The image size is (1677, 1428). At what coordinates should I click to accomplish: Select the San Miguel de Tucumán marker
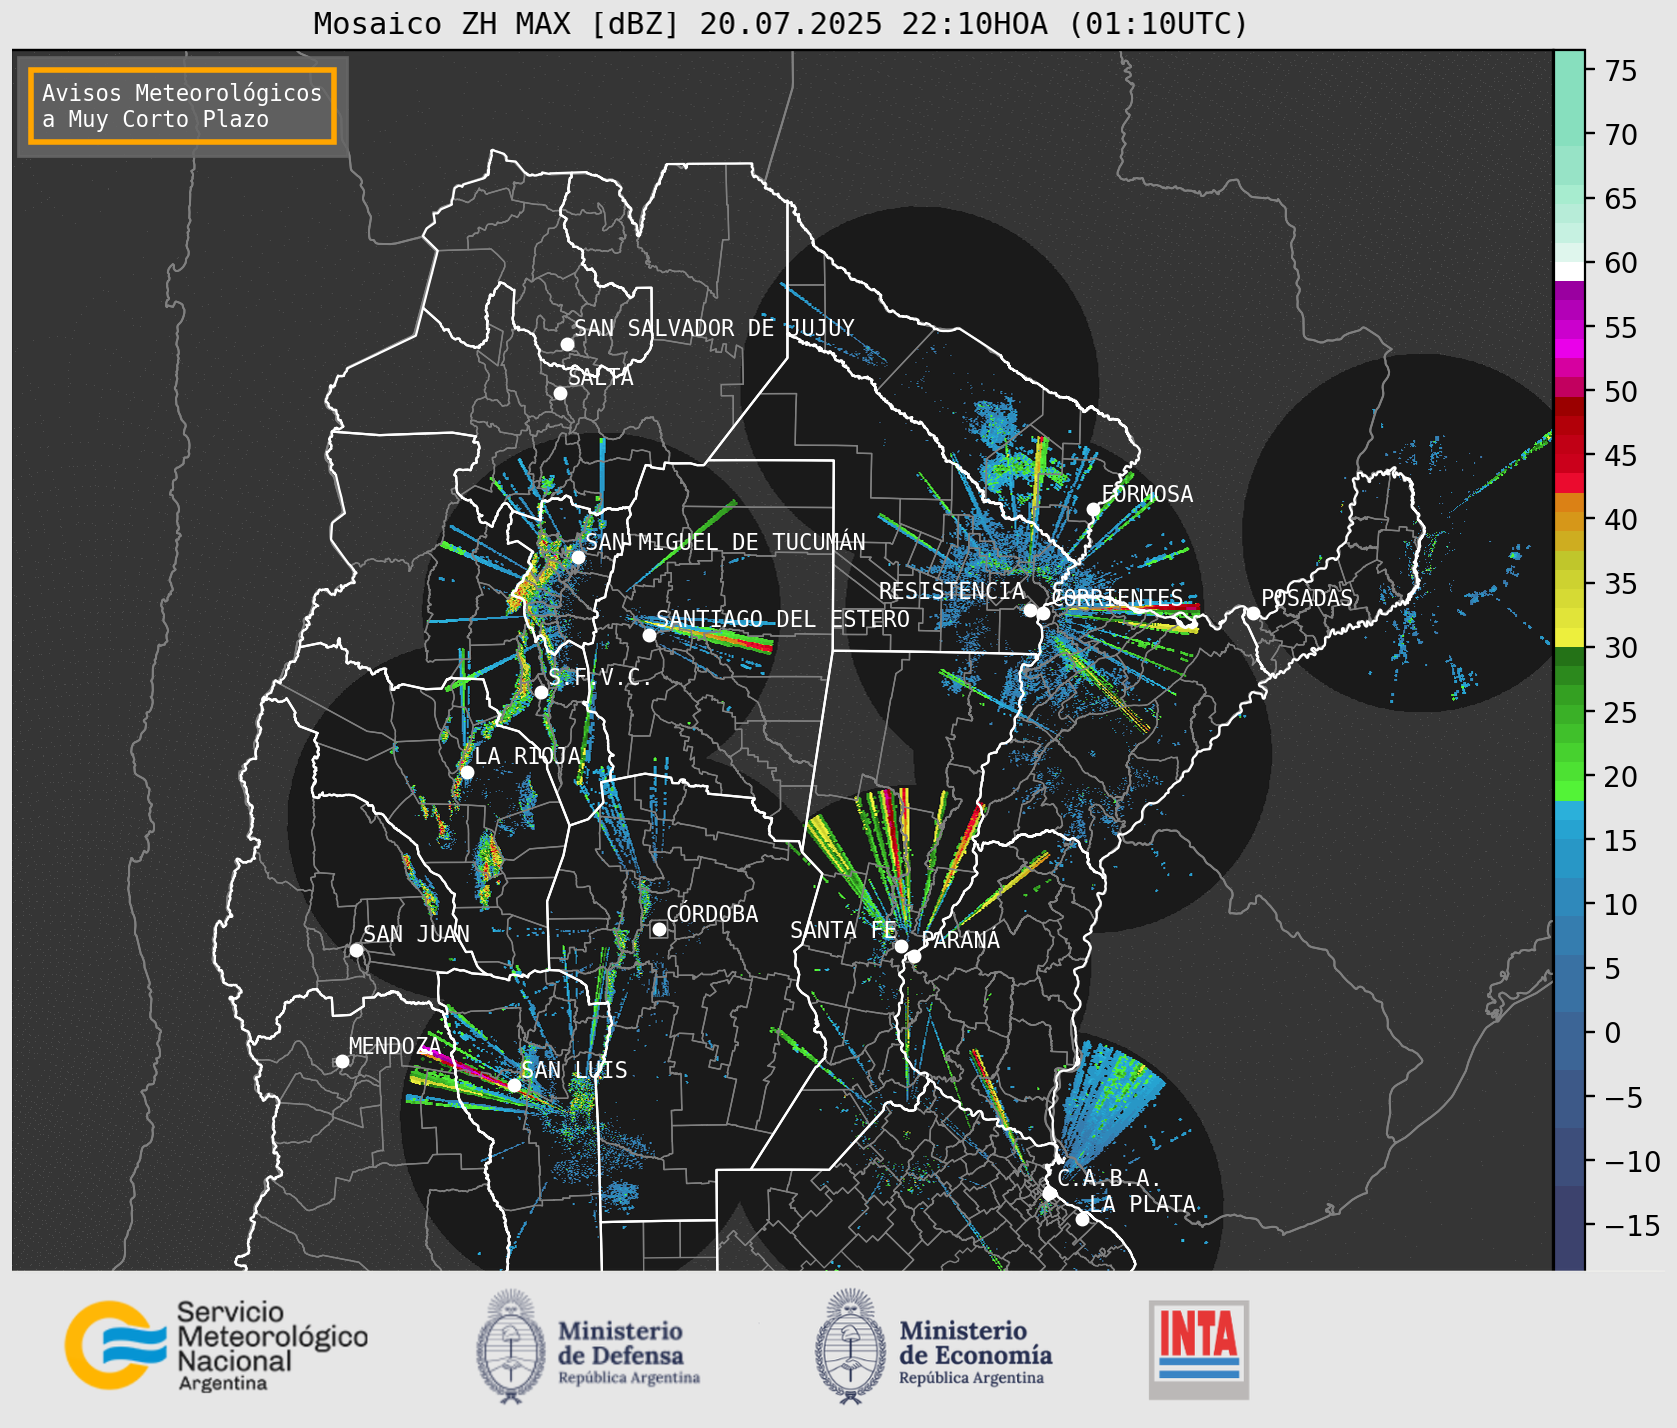click(x=577, y=557)
